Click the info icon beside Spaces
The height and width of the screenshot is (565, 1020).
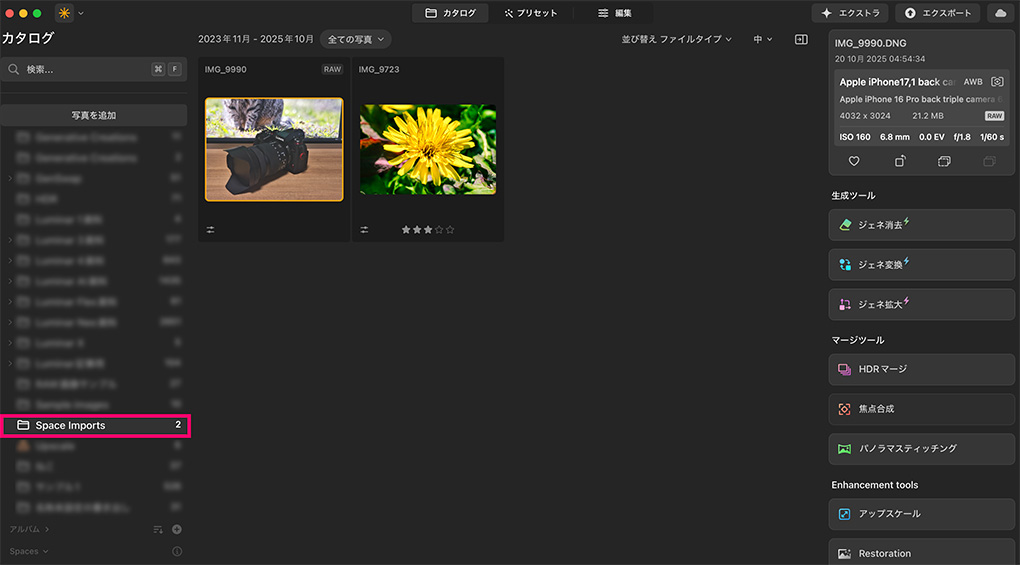[177, 551]
